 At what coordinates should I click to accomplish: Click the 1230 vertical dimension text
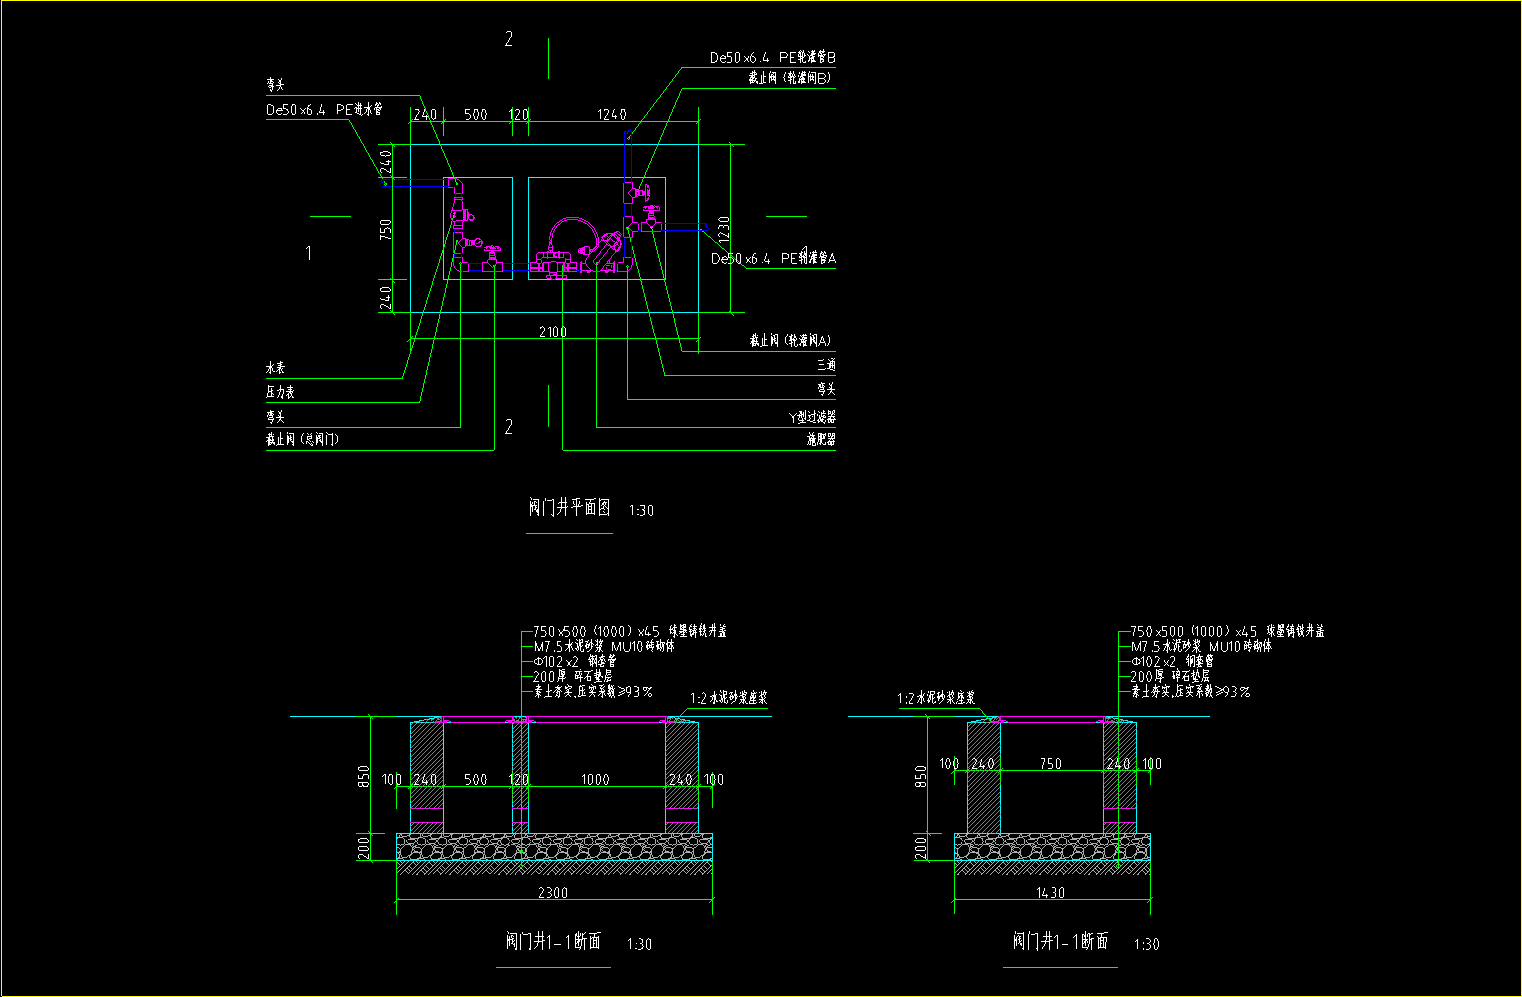(724, 228)
